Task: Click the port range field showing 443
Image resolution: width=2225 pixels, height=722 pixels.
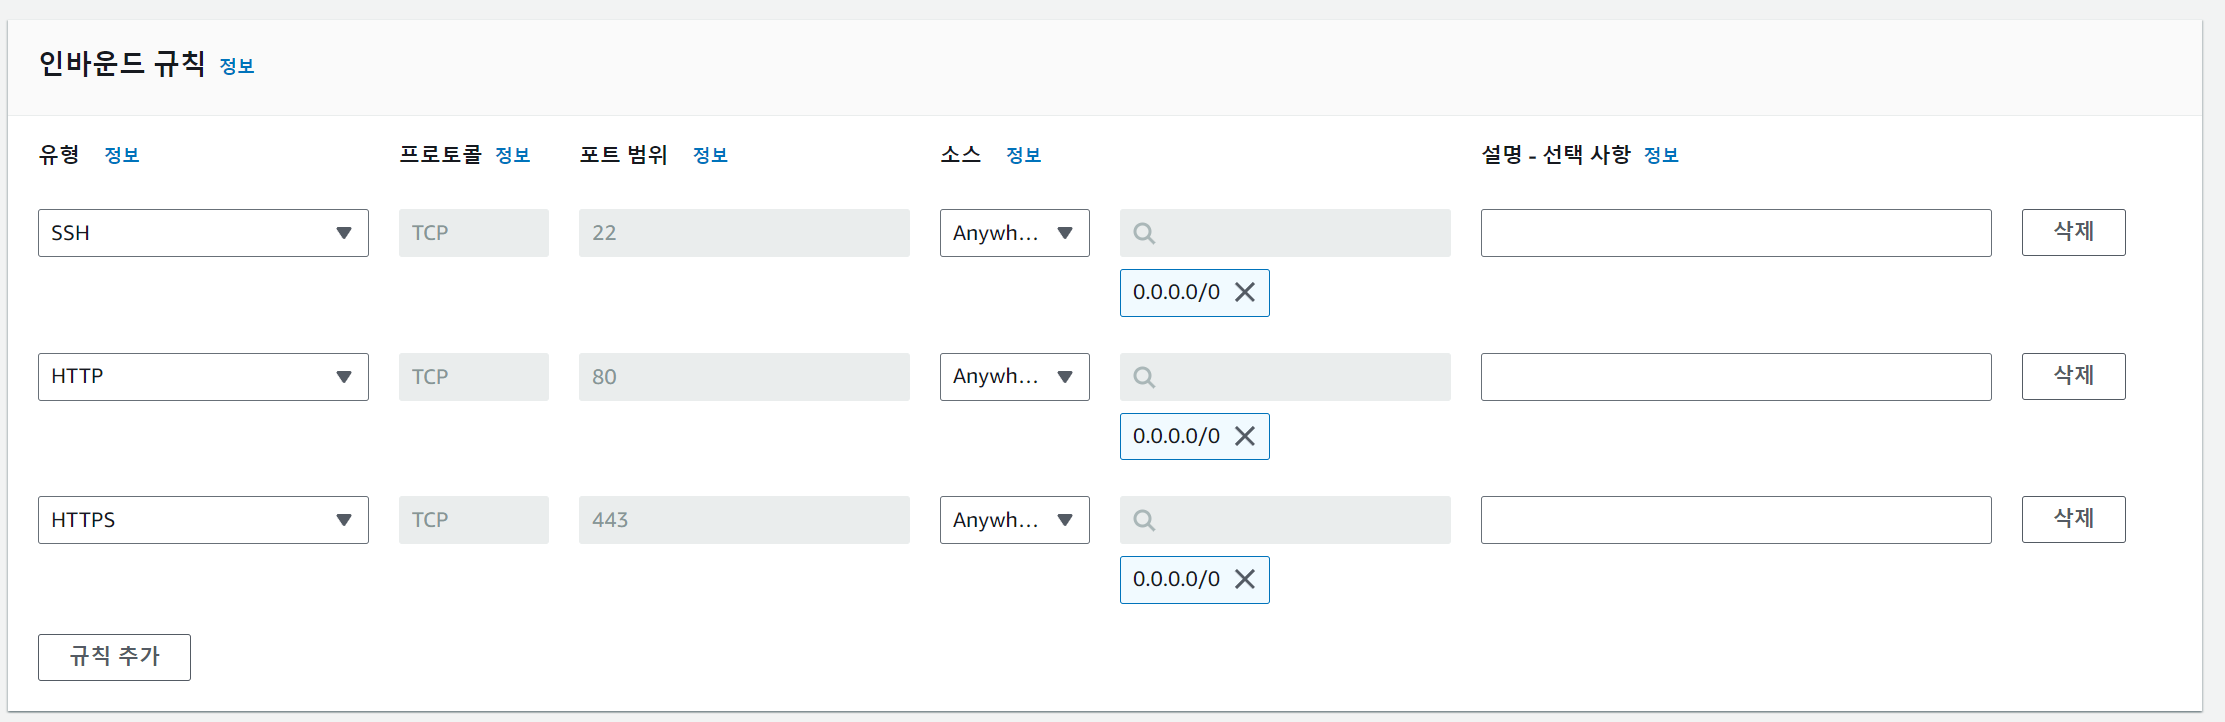Action: pos(744,520)
